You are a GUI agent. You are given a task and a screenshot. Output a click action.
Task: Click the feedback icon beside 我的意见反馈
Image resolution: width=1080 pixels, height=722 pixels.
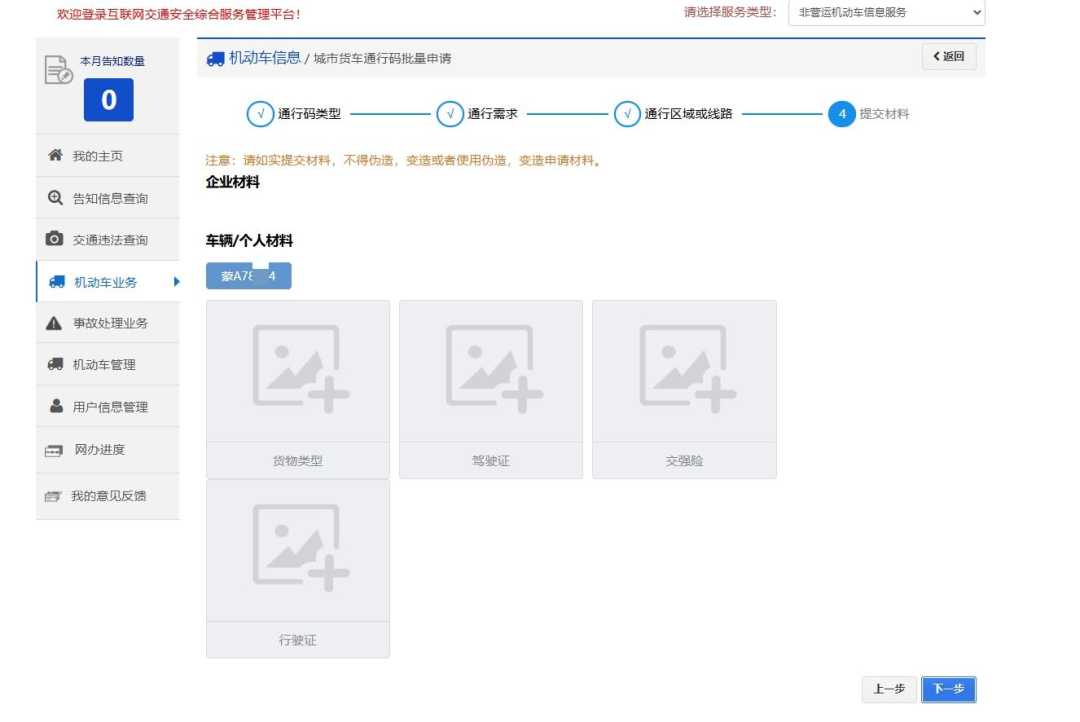tap(54, 496)
